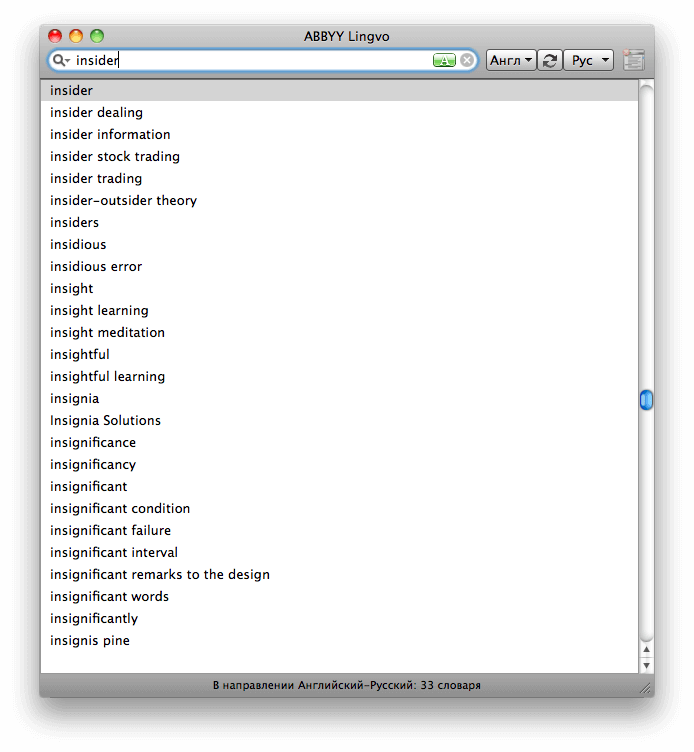Select the 'insider dealing' entry
This screenshot has height=752, width=694.
coord(97,113)
